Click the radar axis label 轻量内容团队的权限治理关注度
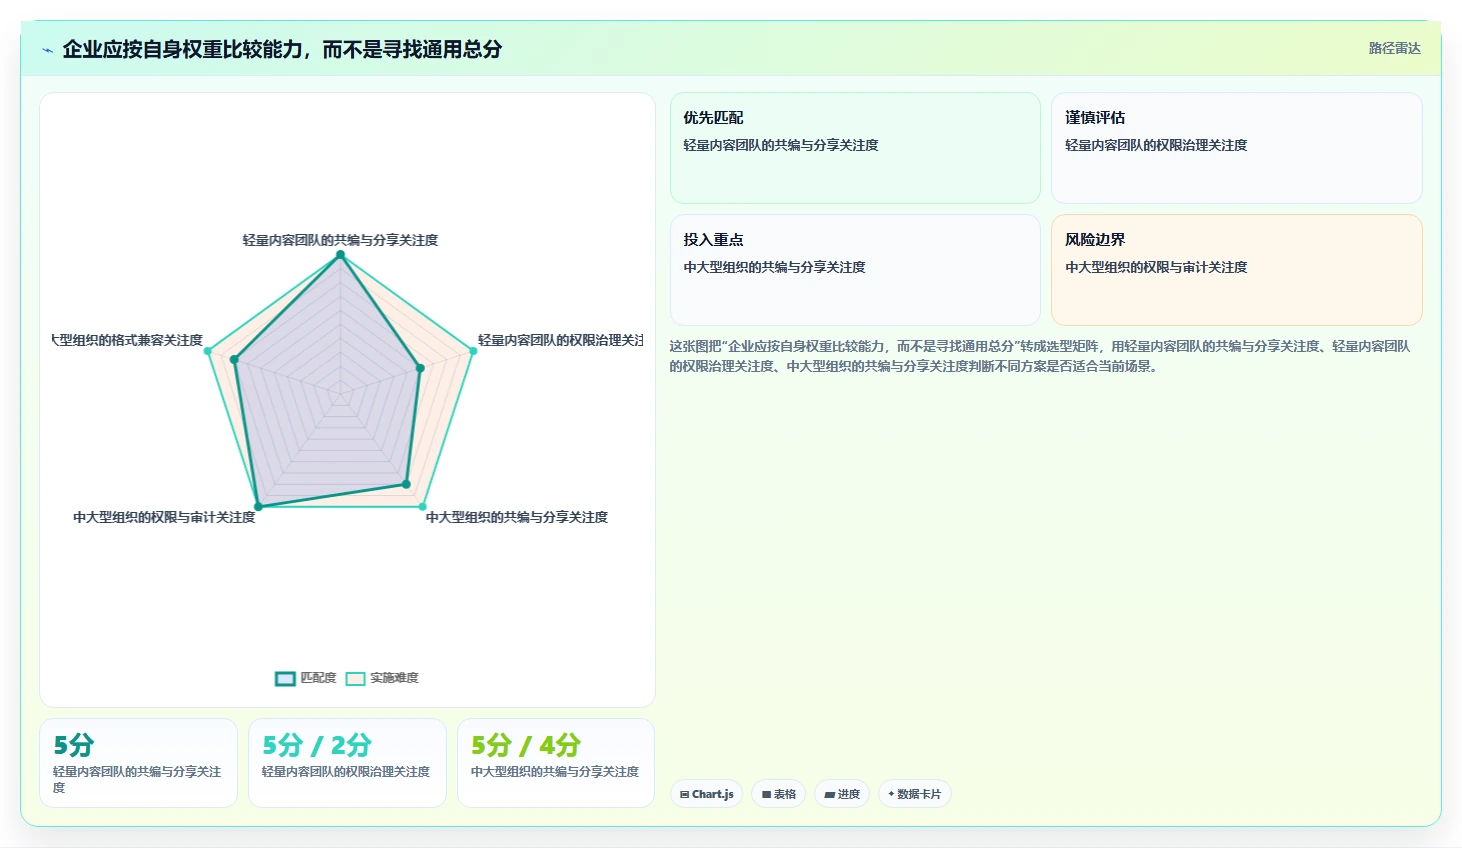Screen dimensions: 1462x848 [560, 340]
